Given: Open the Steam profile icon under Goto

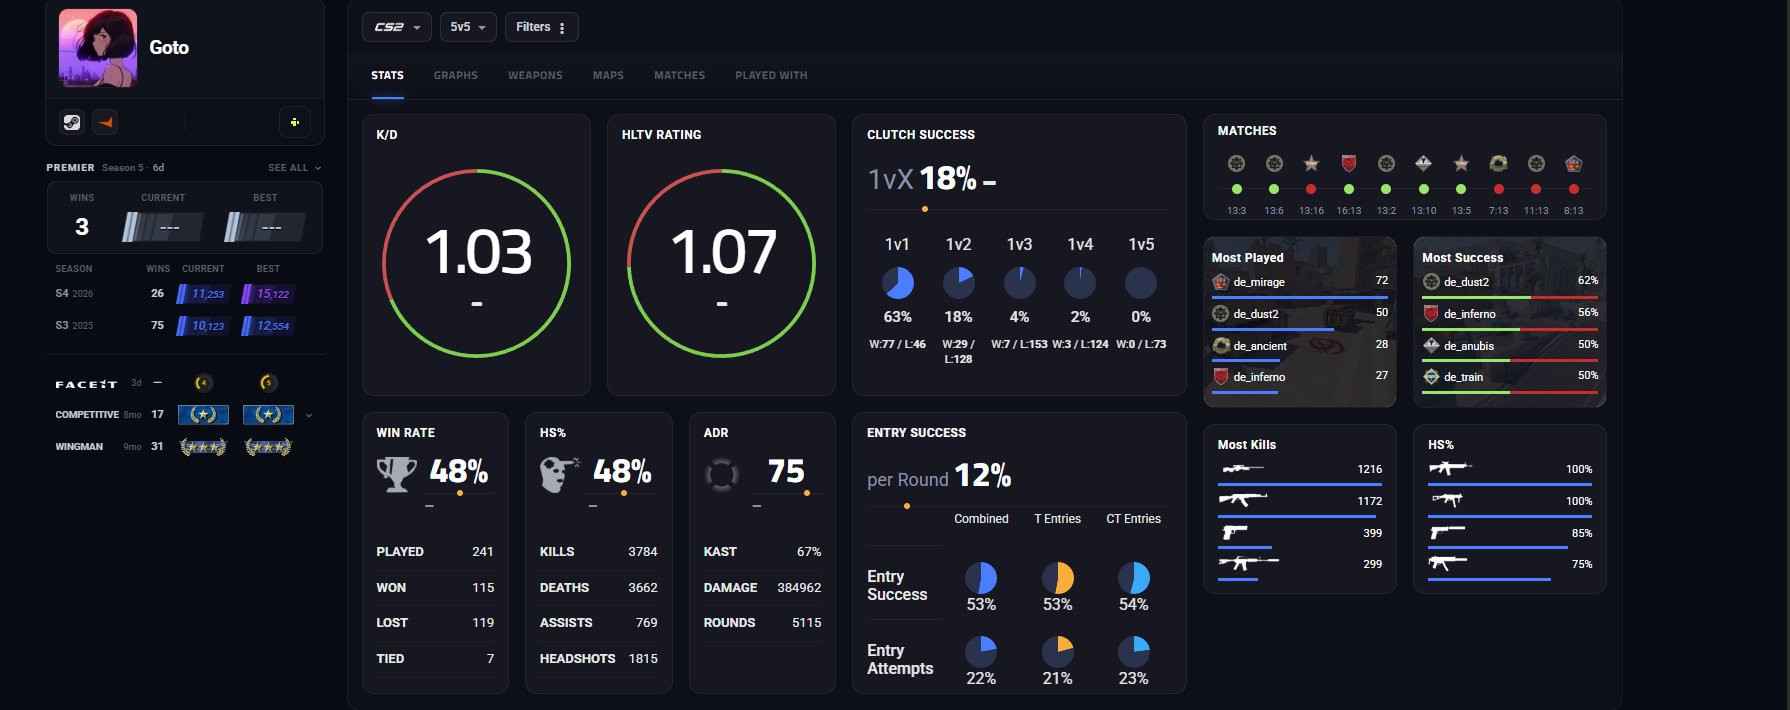Looking at the screenshot, I should coord(72,122).
